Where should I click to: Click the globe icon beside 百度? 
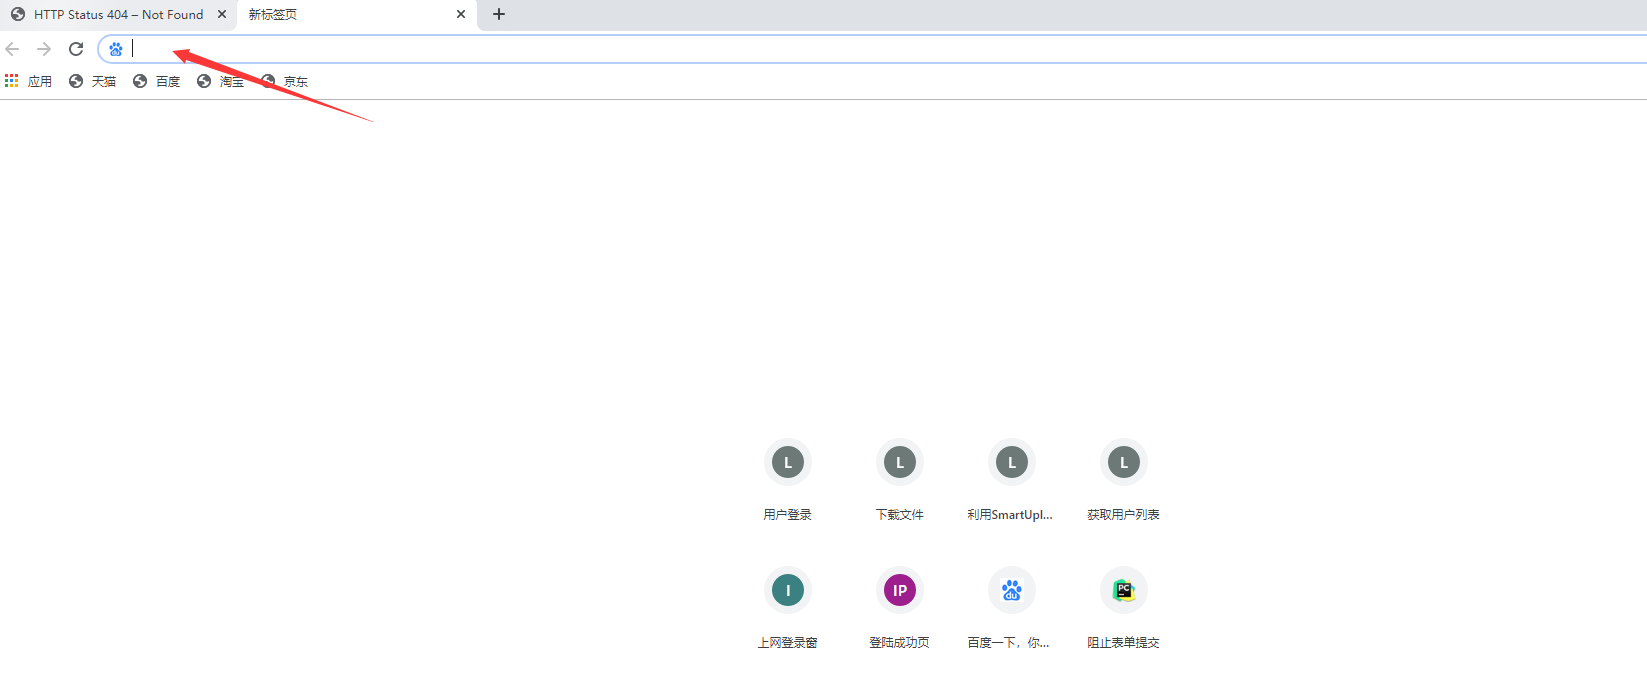click(140, 81)
